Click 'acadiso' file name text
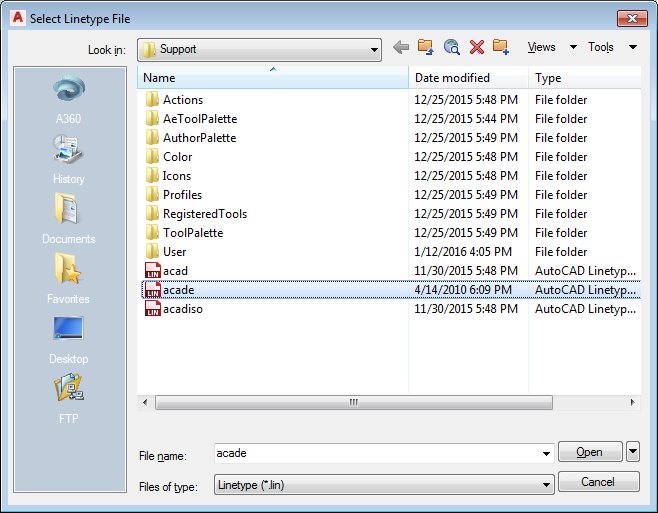Viewport: 658px width, 513px height. pos(183,309)
